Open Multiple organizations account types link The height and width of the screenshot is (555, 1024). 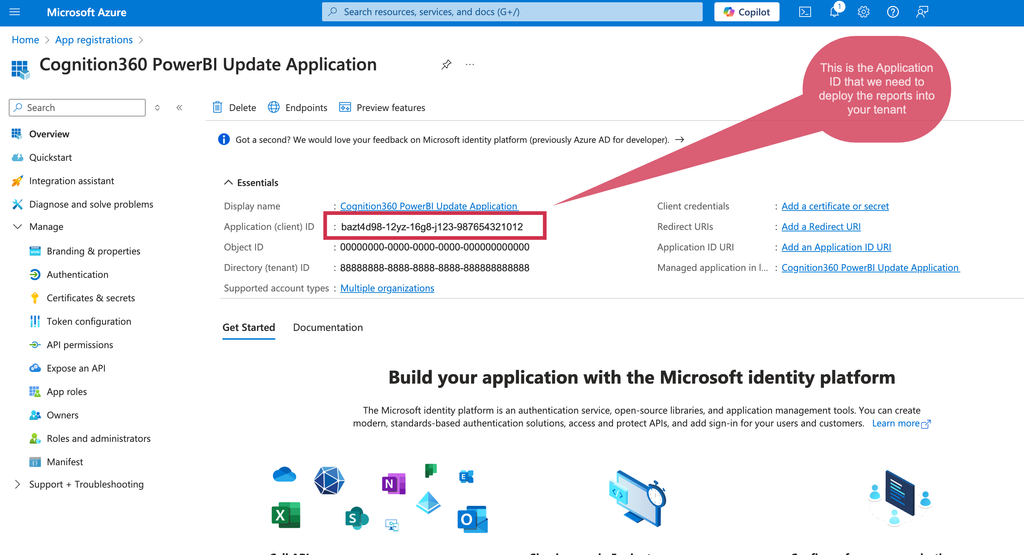click(x=387, y=289)
